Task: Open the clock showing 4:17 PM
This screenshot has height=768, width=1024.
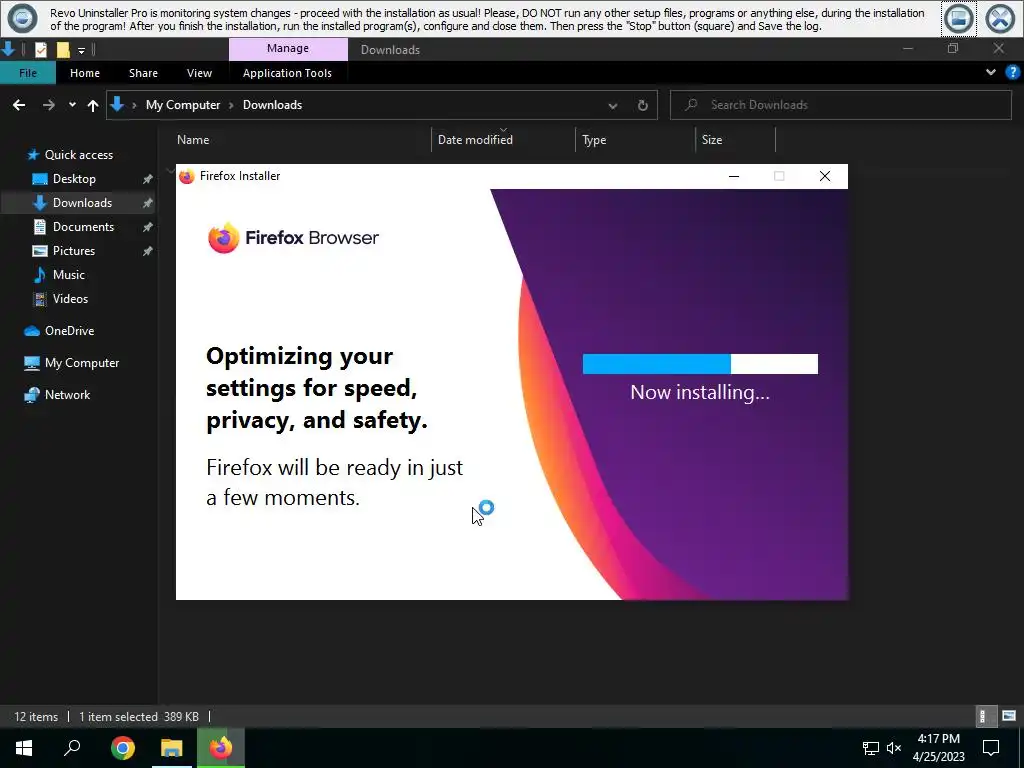Action: pos(938,748)
